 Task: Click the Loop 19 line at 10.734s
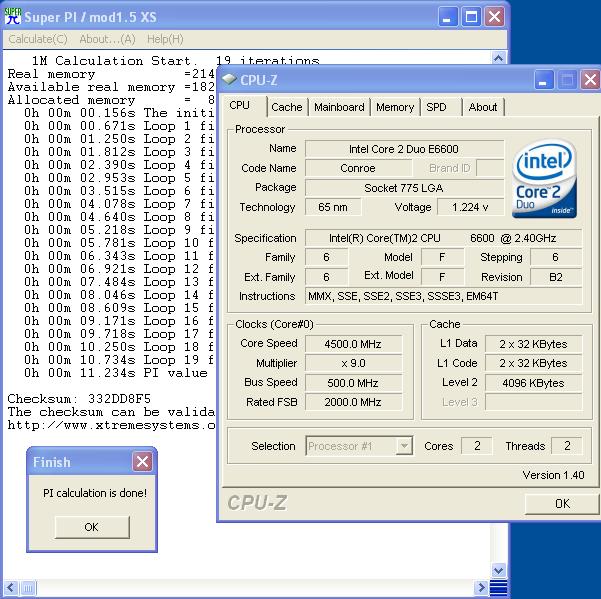(x=119, y=360)
